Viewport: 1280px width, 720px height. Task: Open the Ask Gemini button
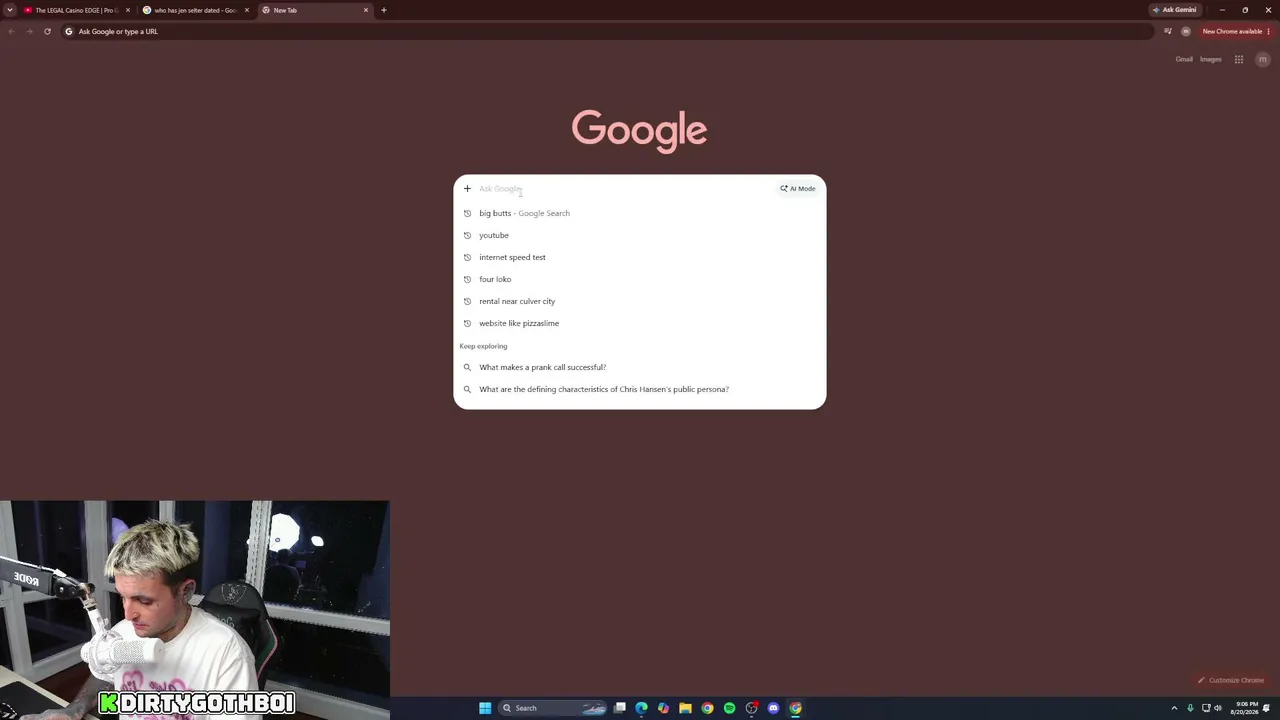(1174, 10)
